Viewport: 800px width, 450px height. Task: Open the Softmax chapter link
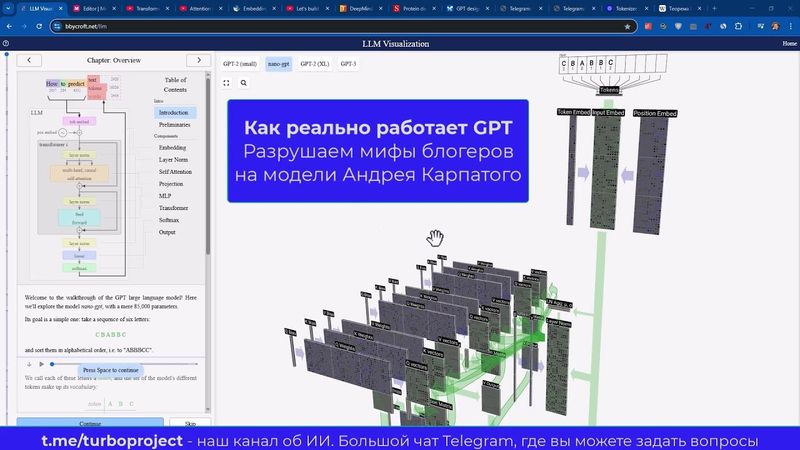169,220
